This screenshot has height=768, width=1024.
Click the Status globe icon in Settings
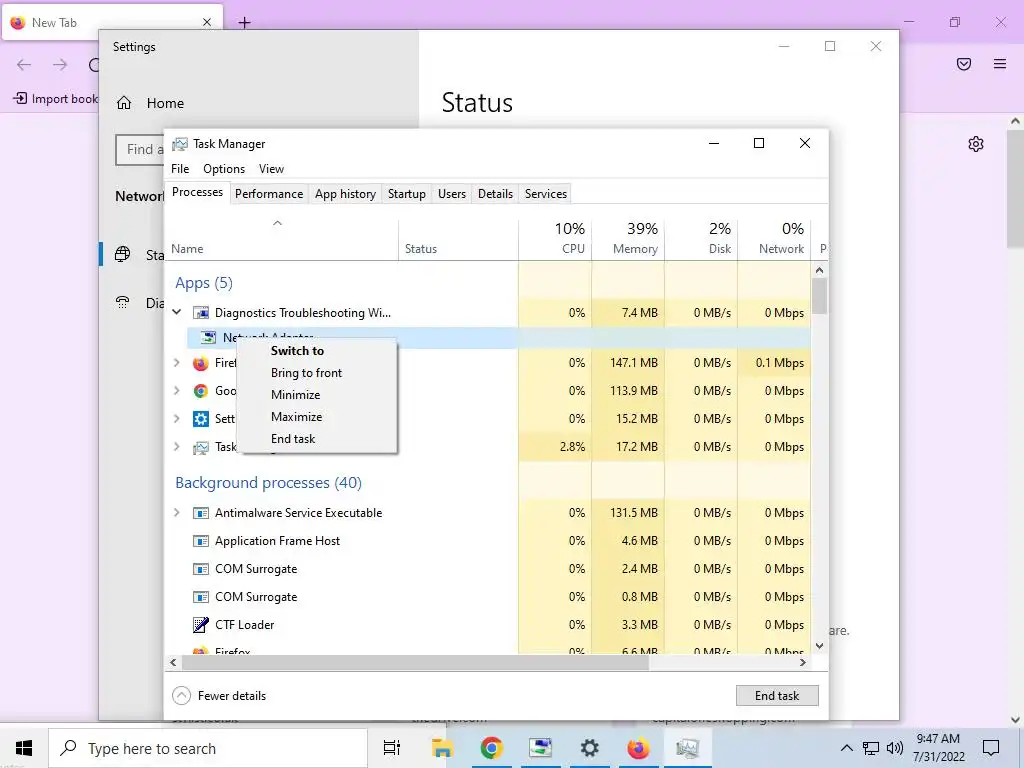pyautogui.click(x=123, y=254)
